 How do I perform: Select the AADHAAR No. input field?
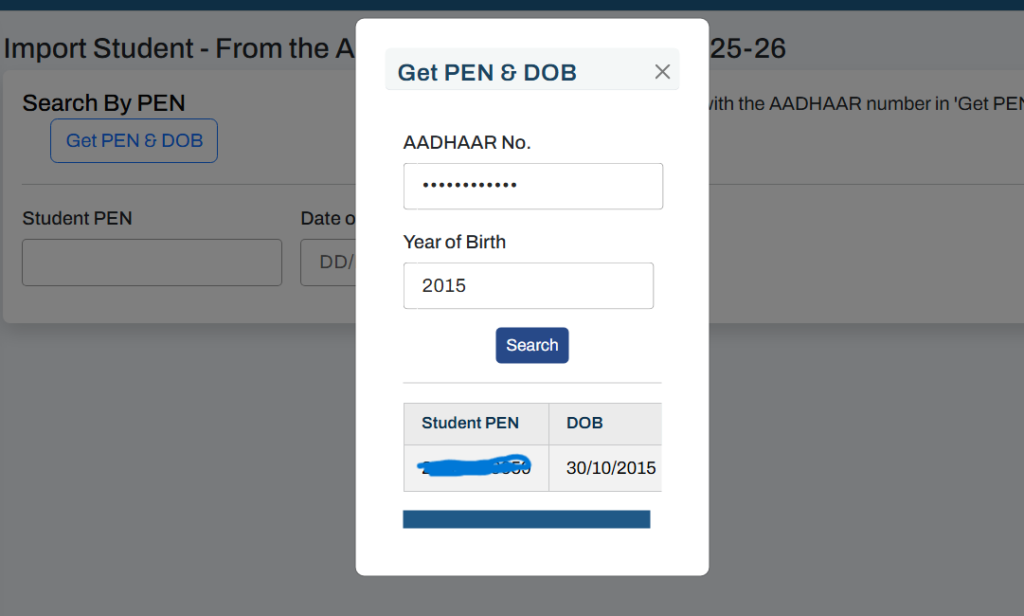pyautogui.click(x=532, y=186)
